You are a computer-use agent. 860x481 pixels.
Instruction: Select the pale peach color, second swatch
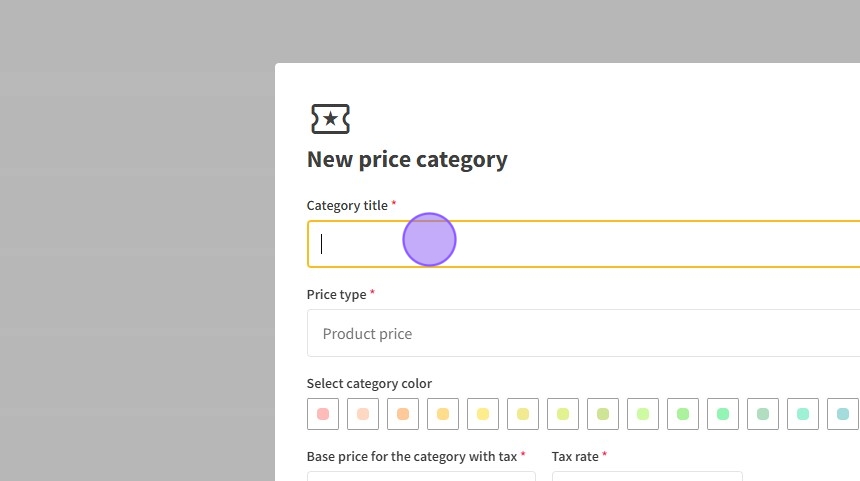(363, 414)
